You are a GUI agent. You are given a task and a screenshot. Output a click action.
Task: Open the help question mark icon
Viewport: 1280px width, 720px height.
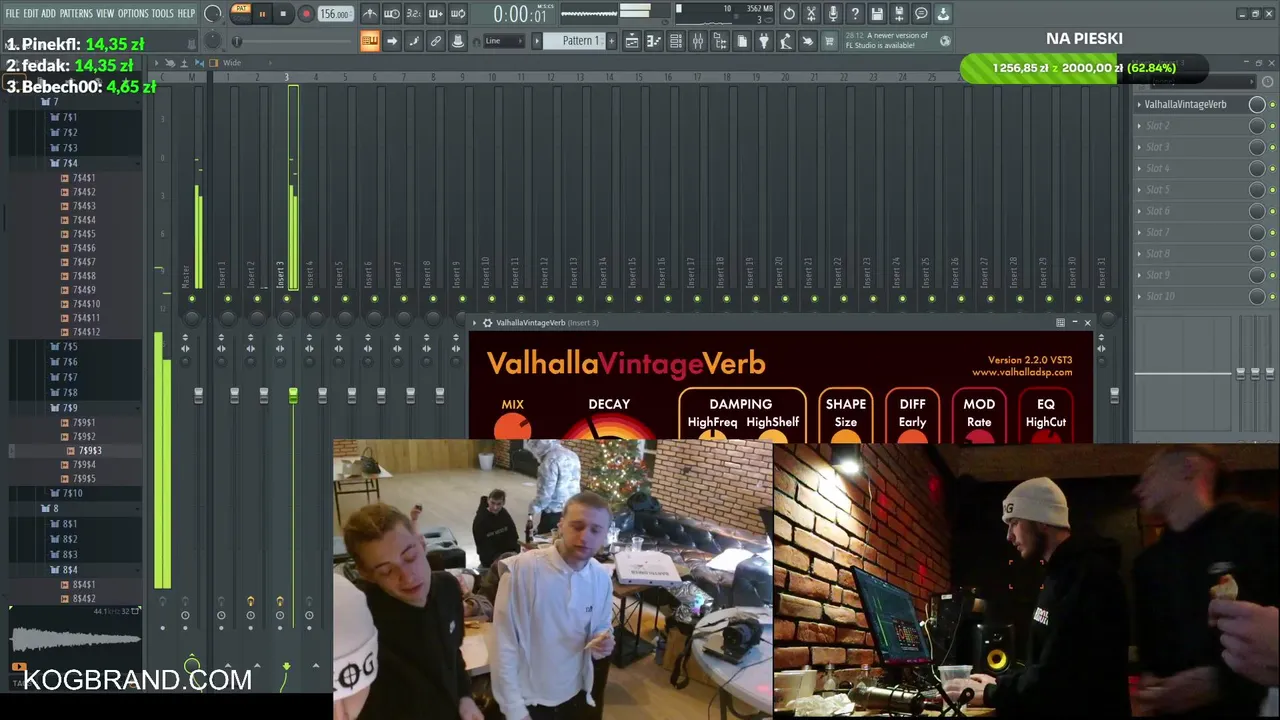pos(855,14)
